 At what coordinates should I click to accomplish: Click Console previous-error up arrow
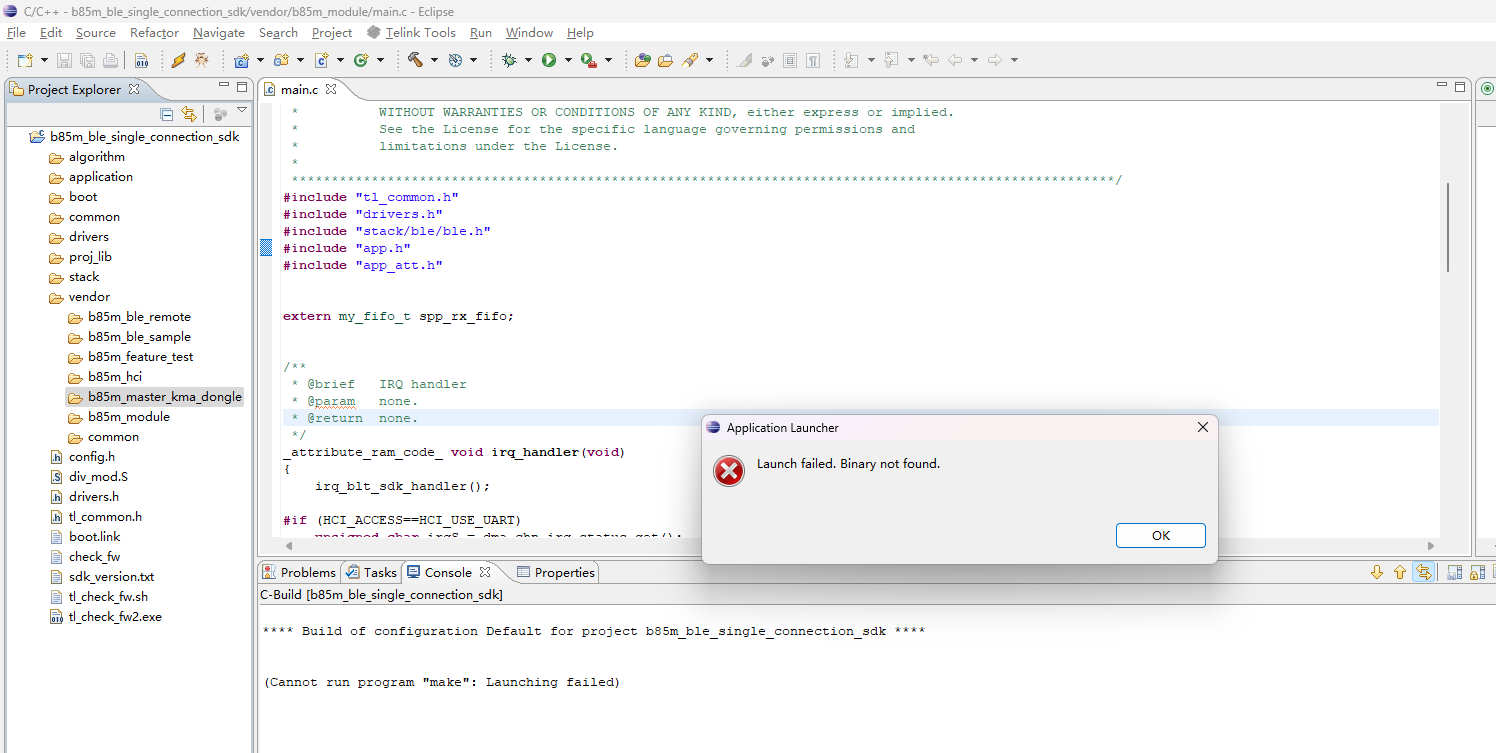1400,572
